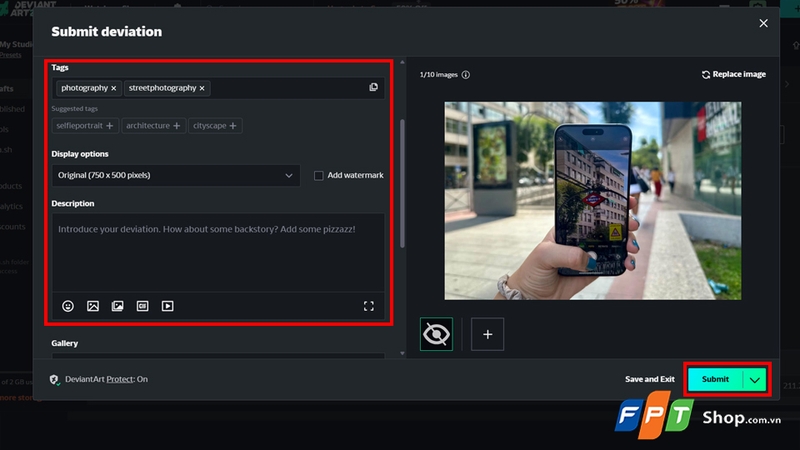Click the images count info icon
Screen dimensions: 800x450
[466, 74]
